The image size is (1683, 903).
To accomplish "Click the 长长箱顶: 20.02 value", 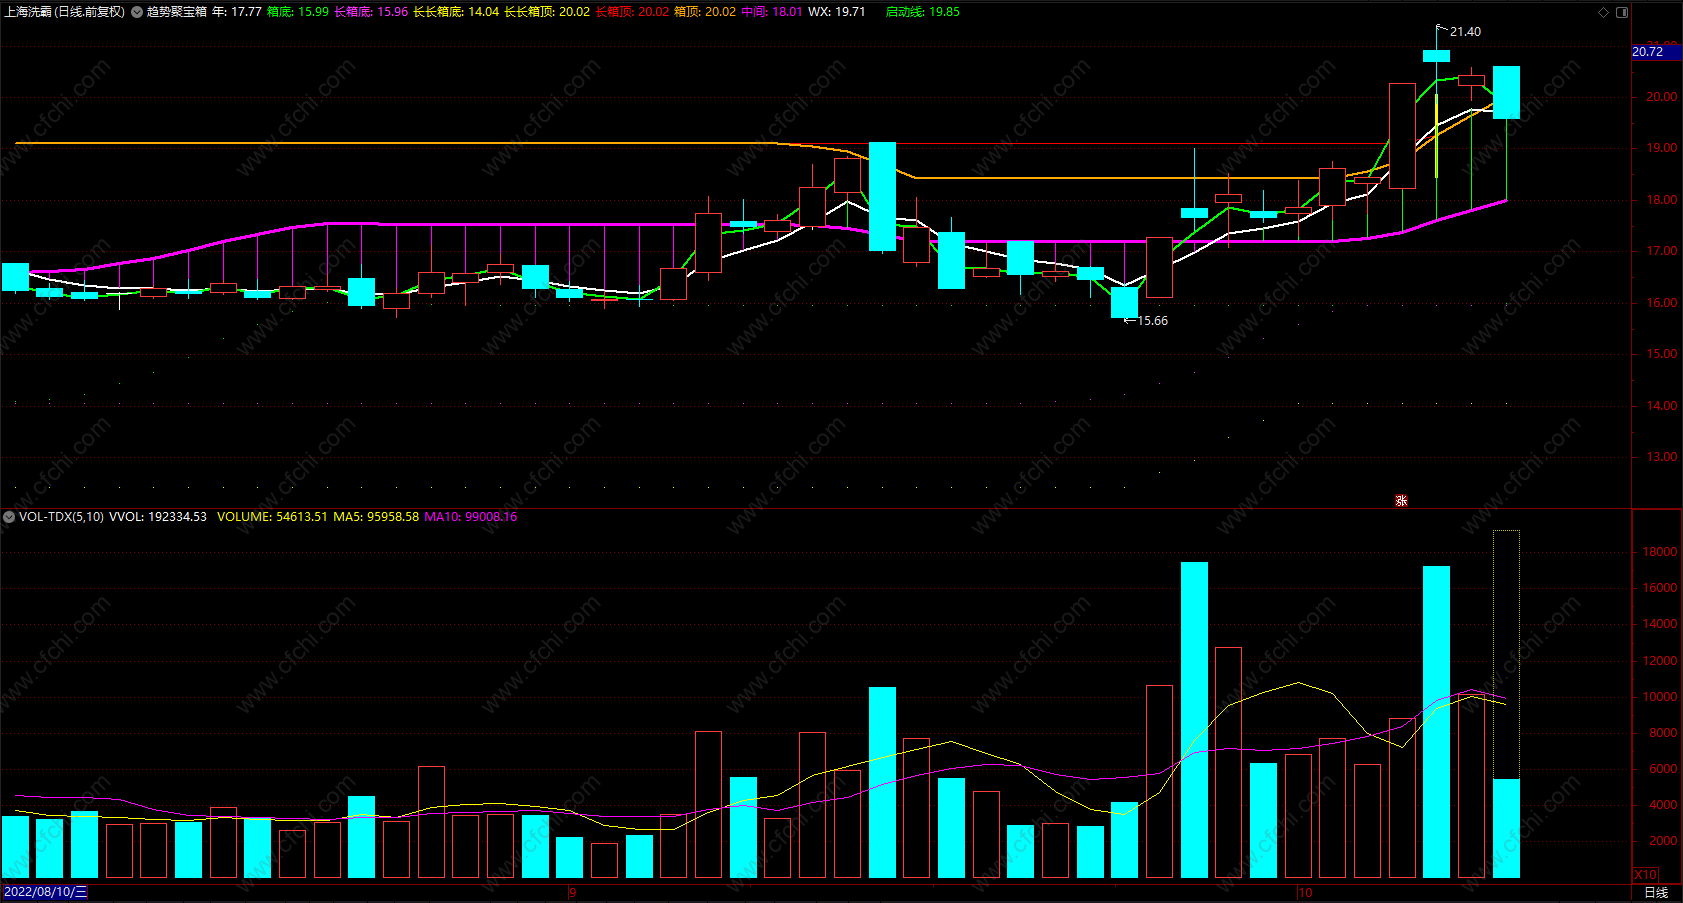I will pos(547,12).
